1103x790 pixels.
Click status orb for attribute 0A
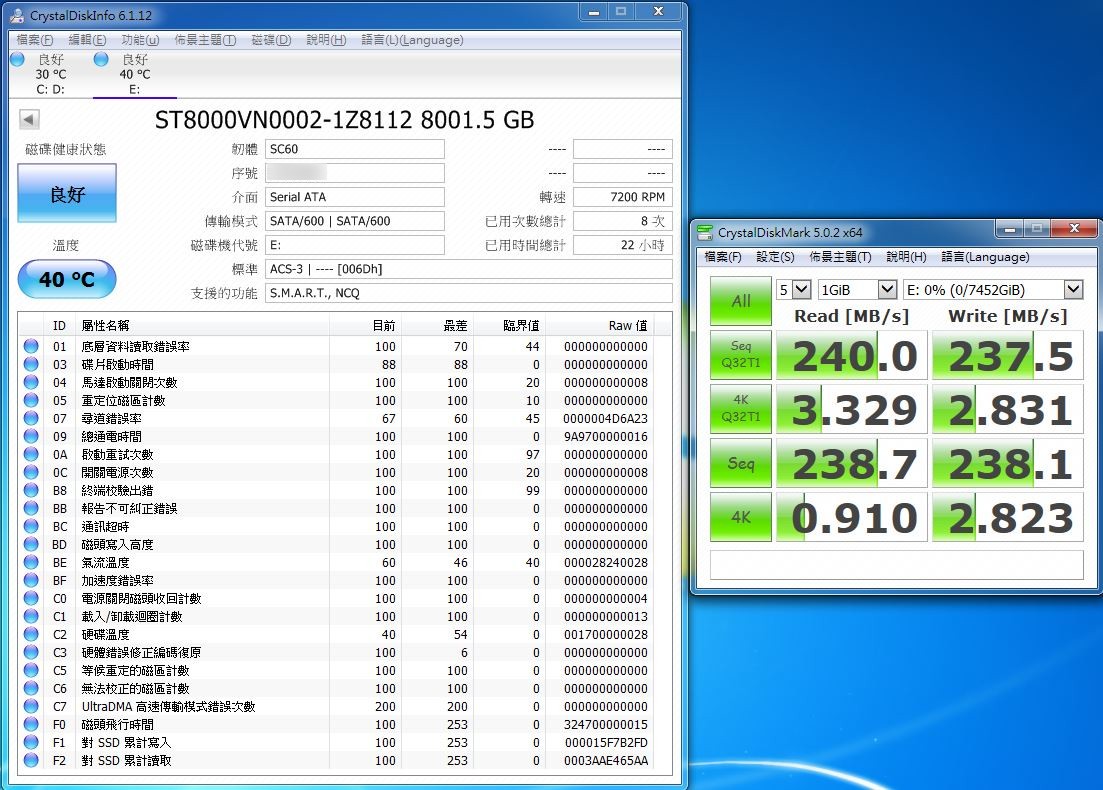coord(31,454)
